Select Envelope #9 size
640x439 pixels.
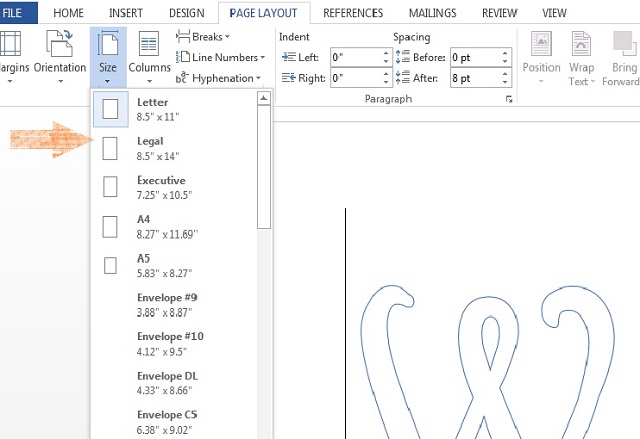tap(175, 305)
